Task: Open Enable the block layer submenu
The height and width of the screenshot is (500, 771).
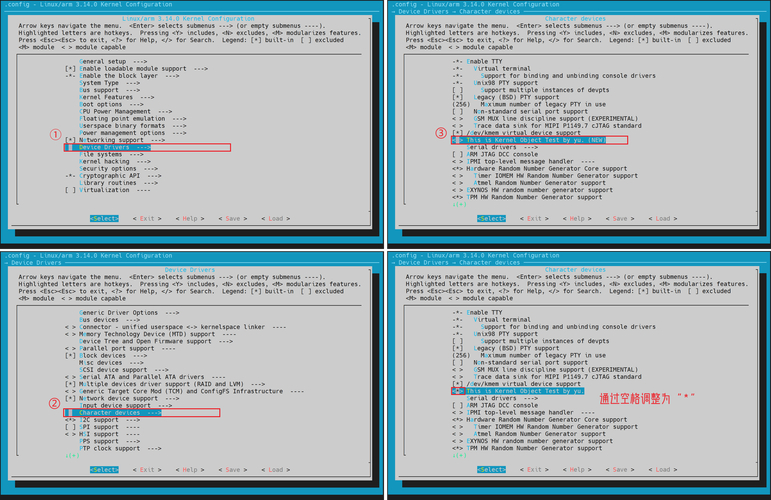Action: 122,76
